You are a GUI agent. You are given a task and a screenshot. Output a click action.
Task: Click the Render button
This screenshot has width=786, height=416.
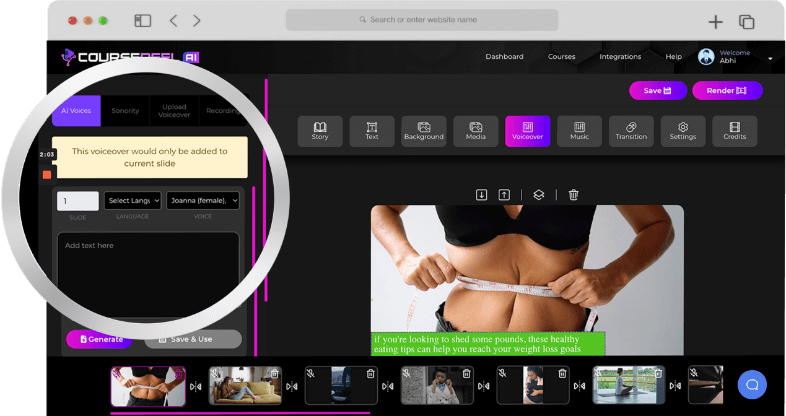point(727,91)
